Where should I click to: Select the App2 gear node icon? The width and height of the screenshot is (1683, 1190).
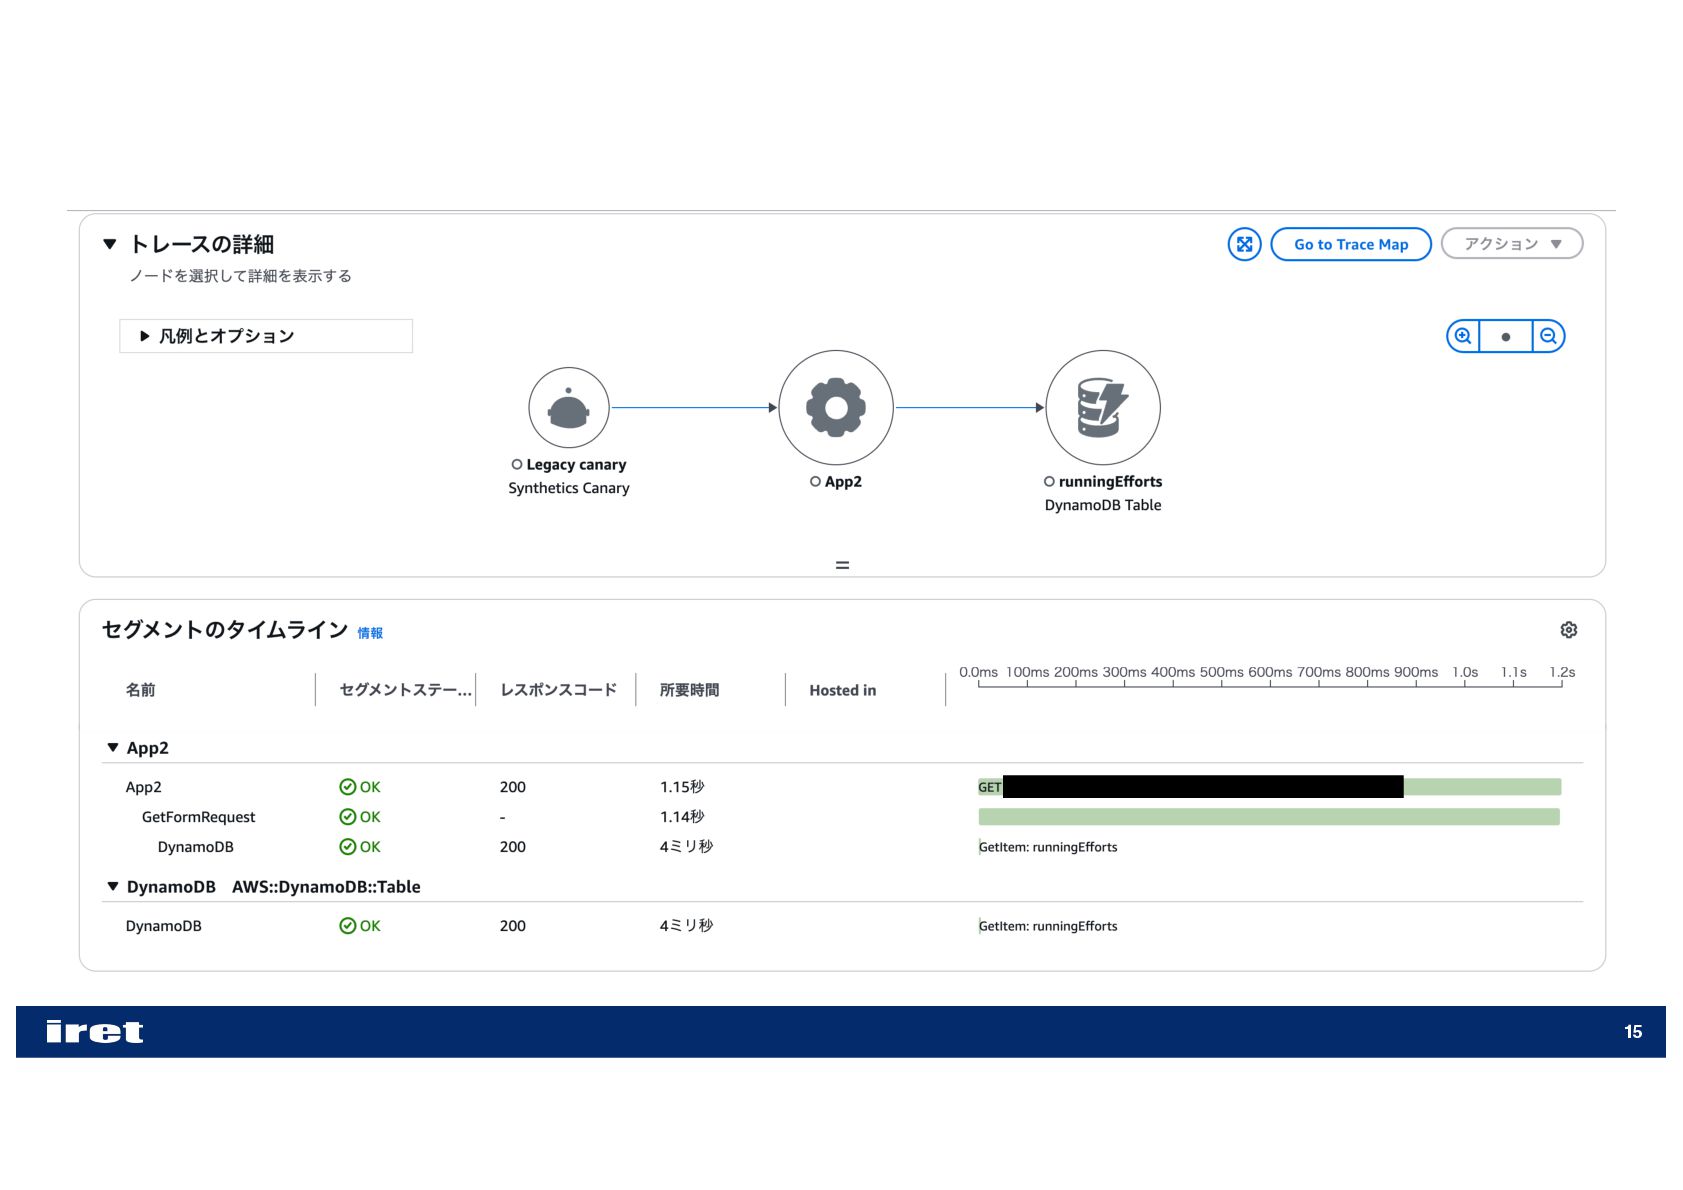(835, 408)
